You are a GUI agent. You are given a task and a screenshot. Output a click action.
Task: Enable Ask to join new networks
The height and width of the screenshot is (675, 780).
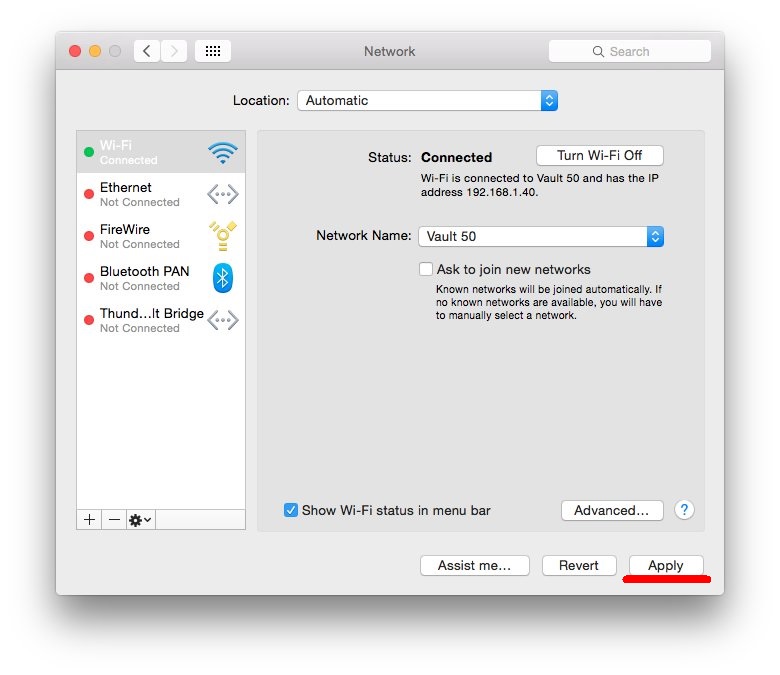426,269
